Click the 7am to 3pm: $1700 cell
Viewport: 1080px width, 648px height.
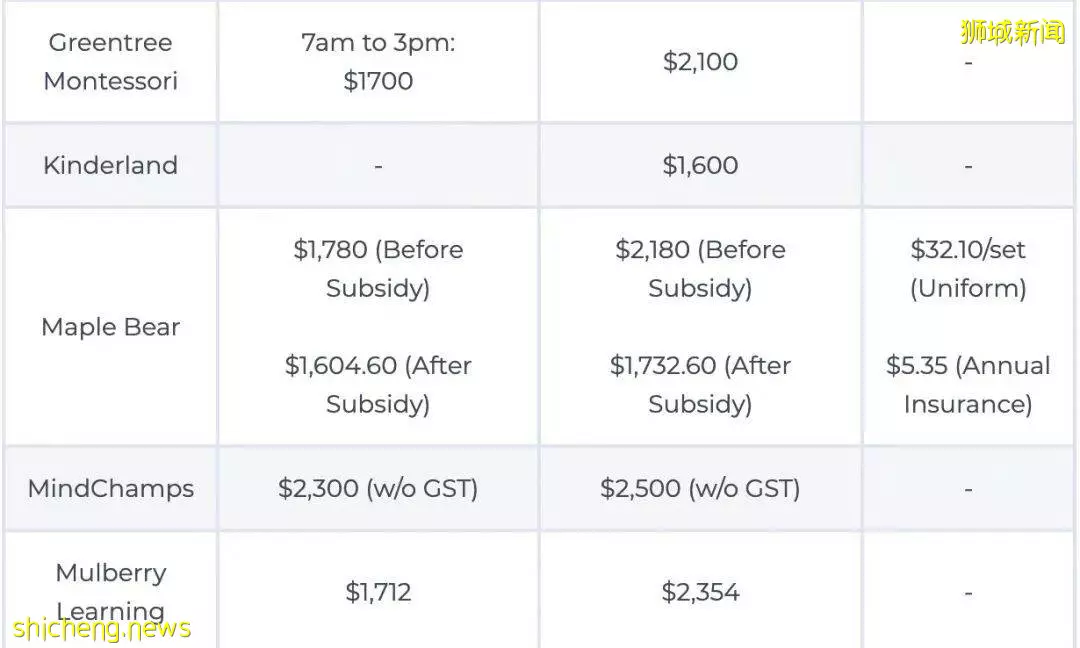click(378, 62)
